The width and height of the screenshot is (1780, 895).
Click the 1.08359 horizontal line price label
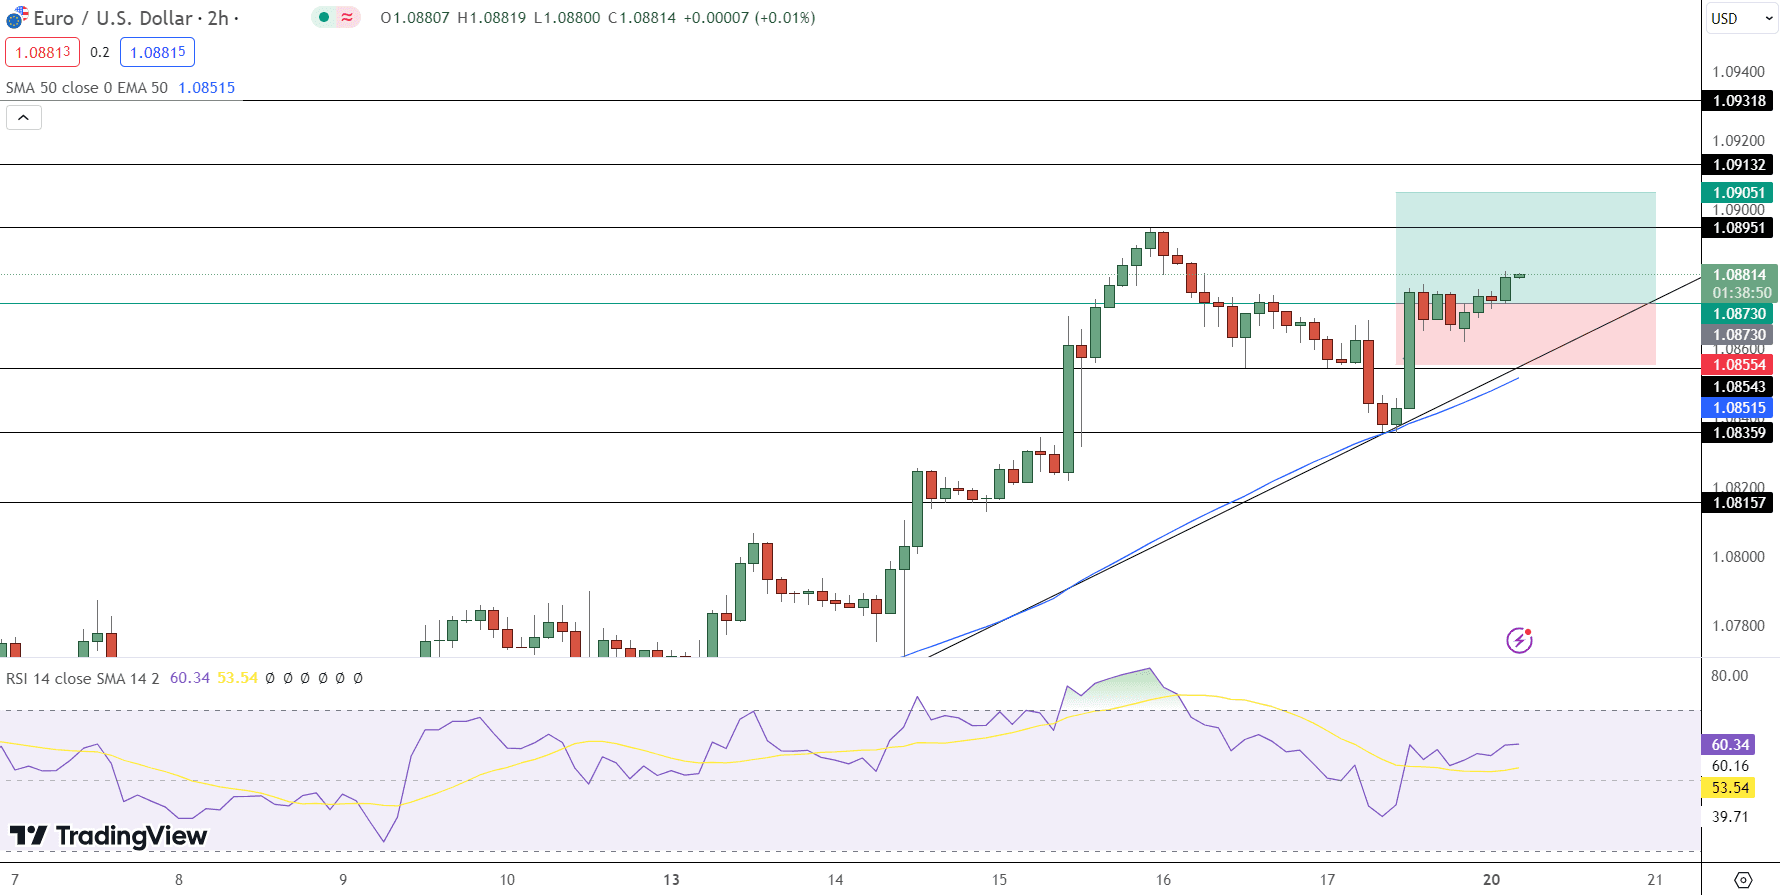pyautogui.click(x=1738, y=433)
